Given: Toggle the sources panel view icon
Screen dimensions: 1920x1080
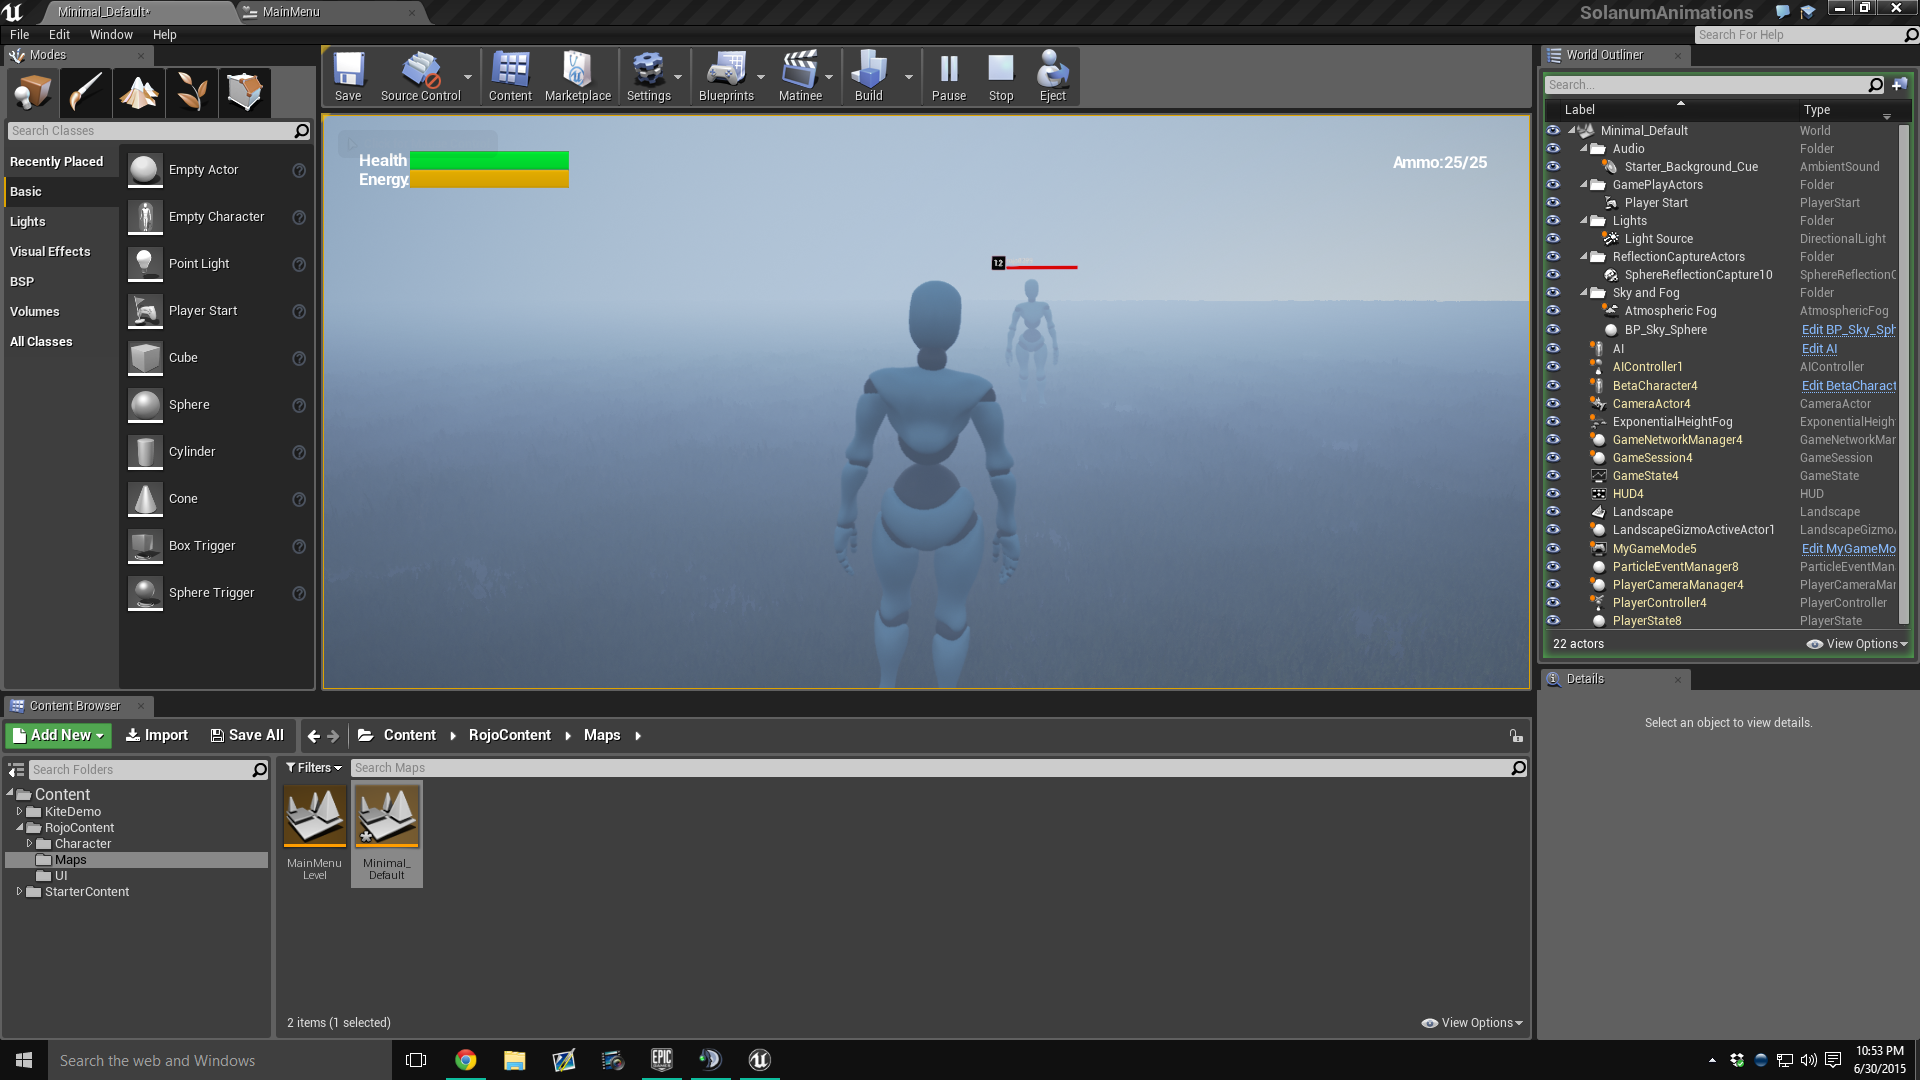Looking at the screenshot, I should [x=16, y=770].
